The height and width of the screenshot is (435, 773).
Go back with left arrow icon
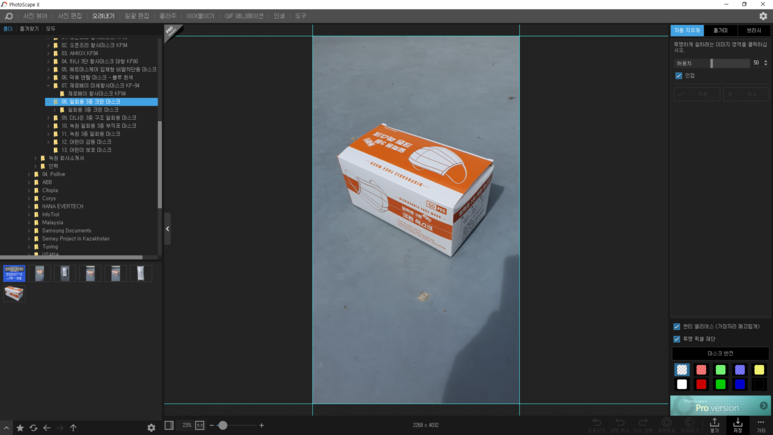(47, 428)
